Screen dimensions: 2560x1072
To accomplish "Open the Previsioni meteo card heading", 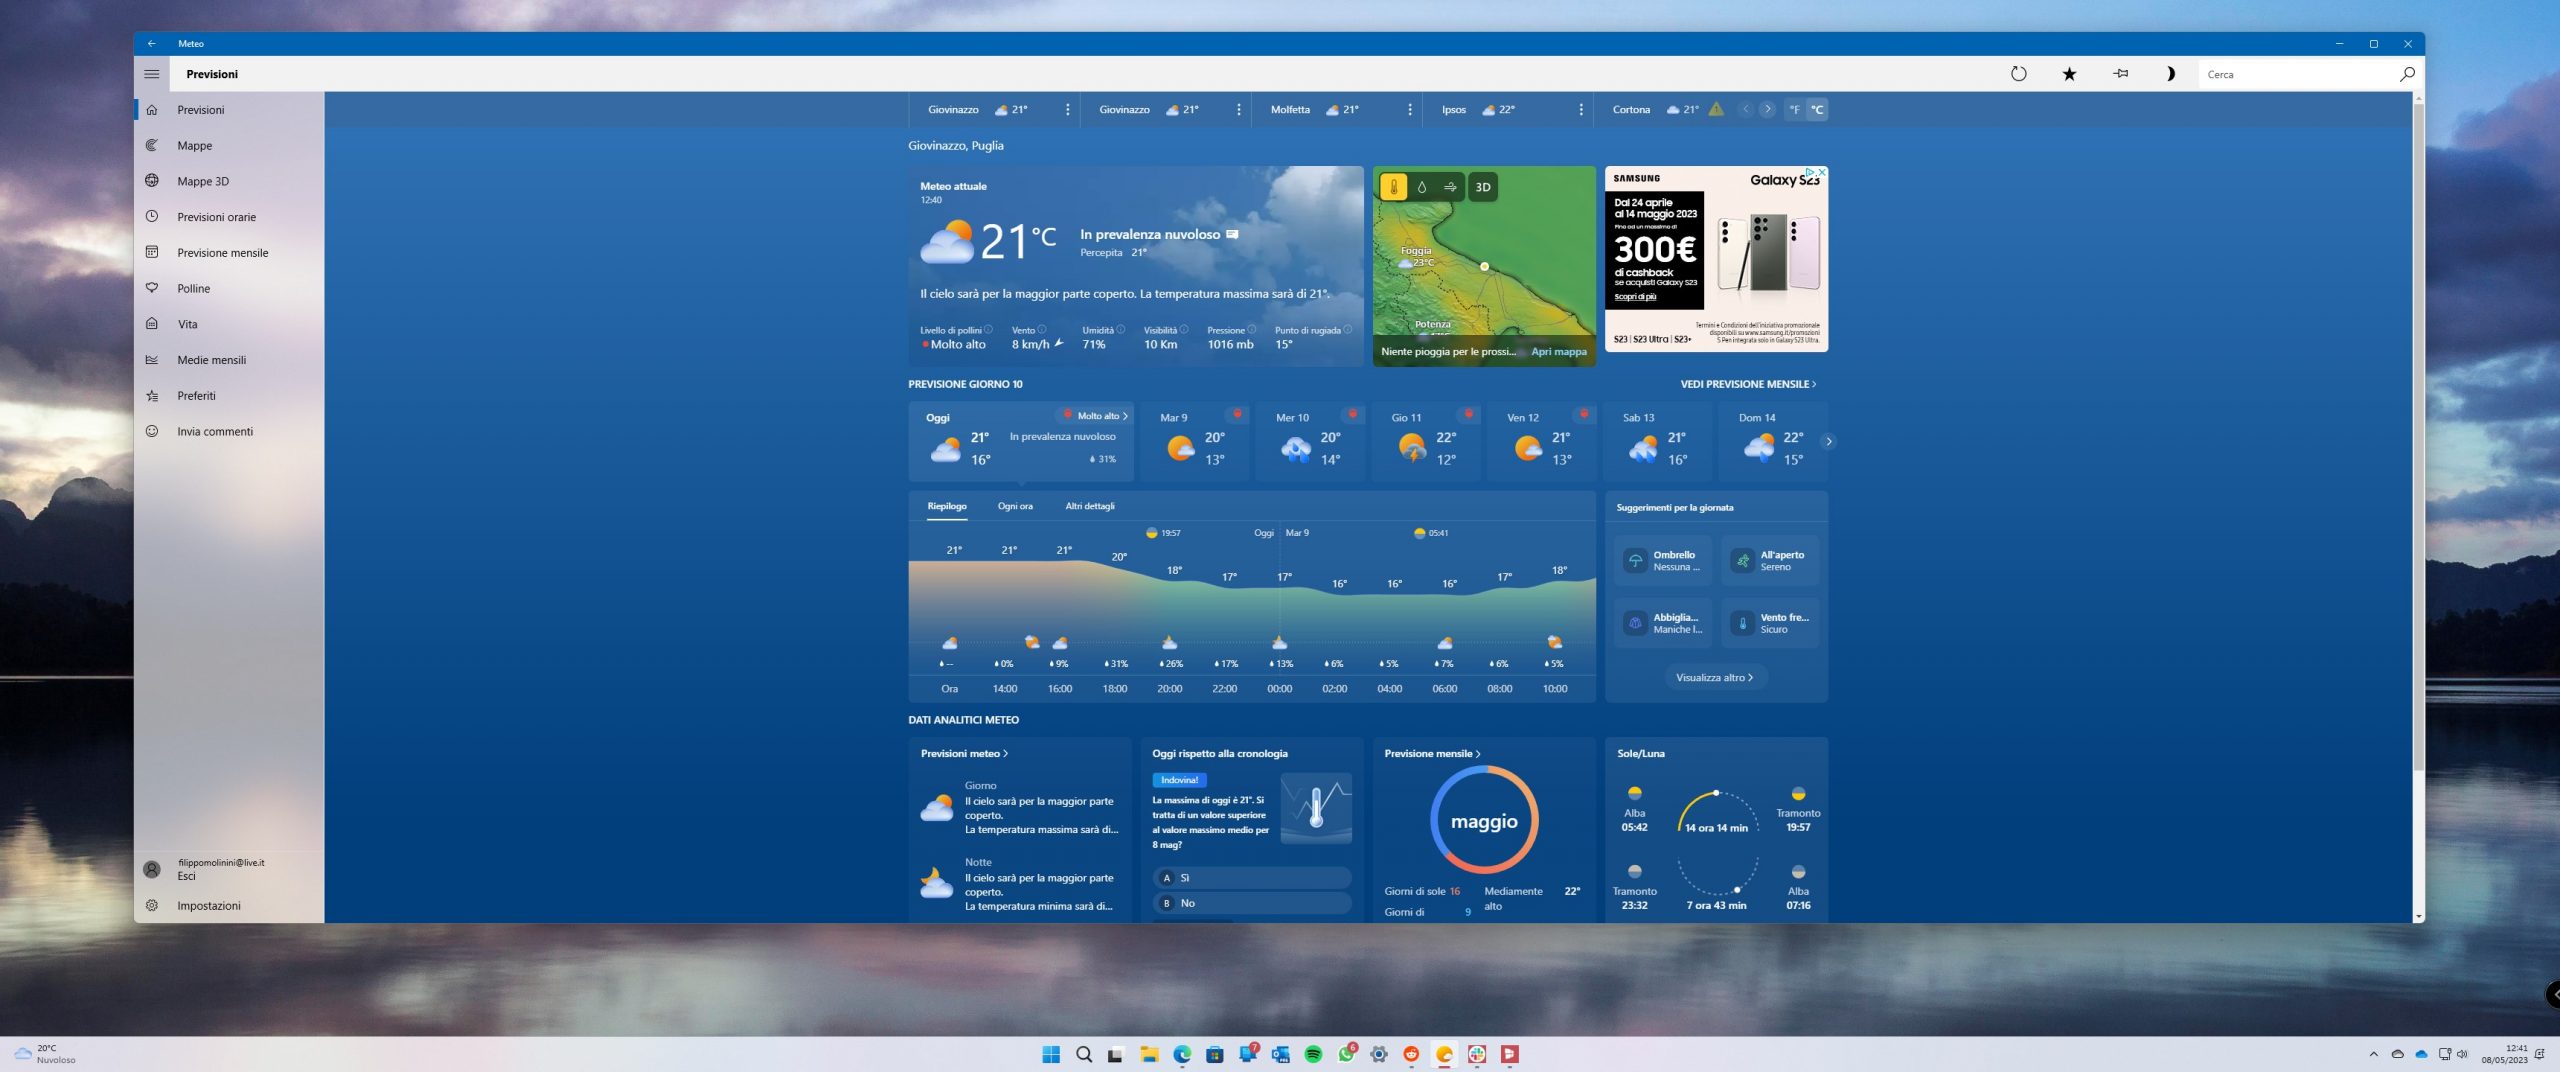I will tap(964, 754).
